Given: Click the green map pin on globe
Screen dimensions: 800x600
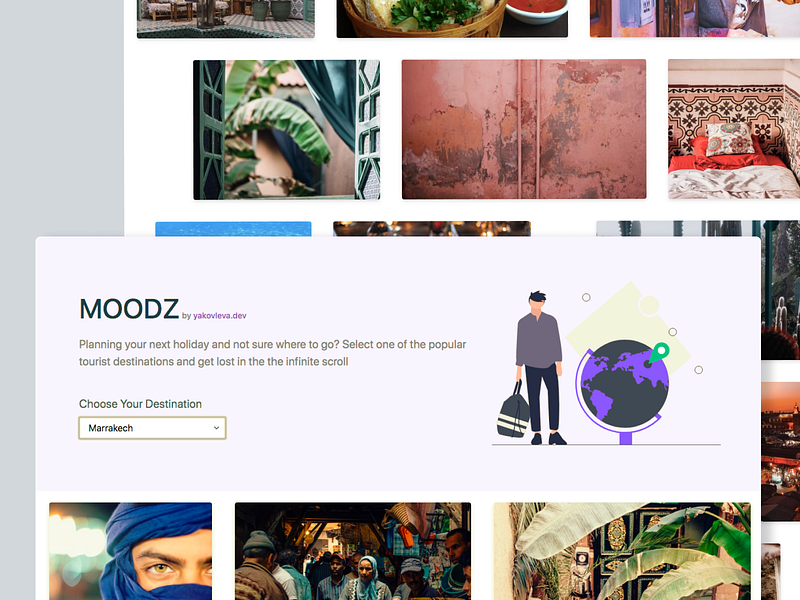Looking at the screenshot, I should (658, 353).
